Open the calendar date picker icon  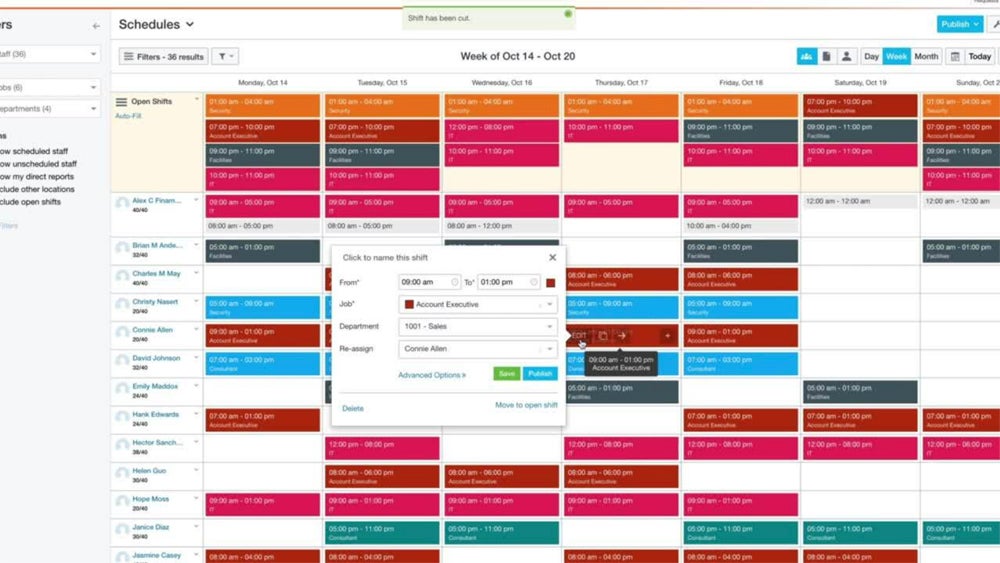(x=955, y=56)
